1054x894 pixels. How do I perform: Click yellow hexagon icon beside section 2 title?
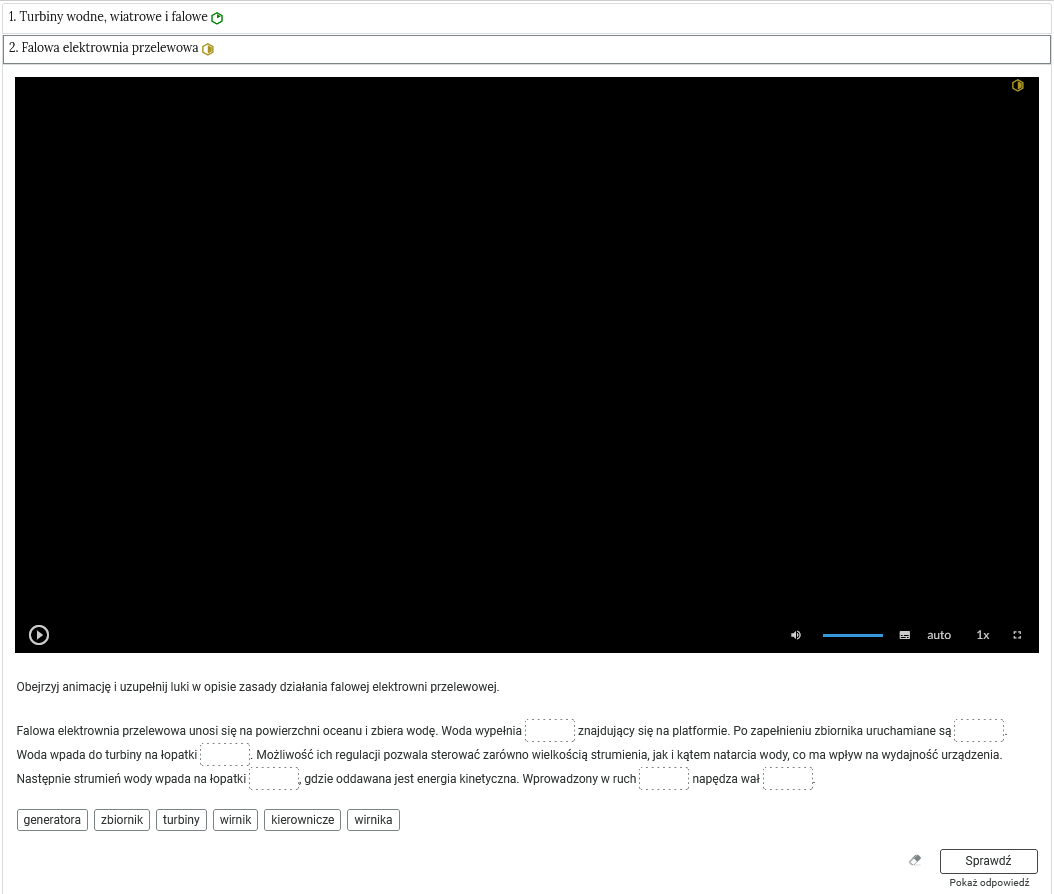pos(208,49)
